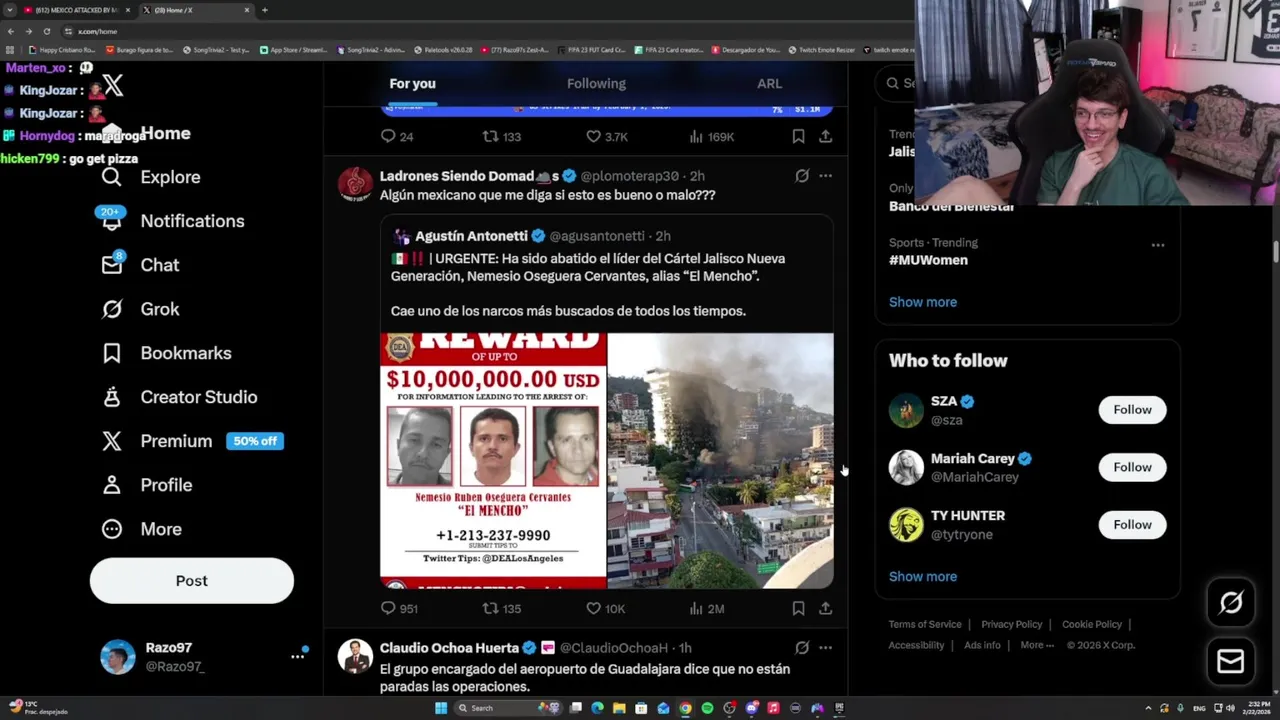The width and height of the screenshot is (1280, 720).
Task: Open Cookie Policy link
Action: (1092, 624)
